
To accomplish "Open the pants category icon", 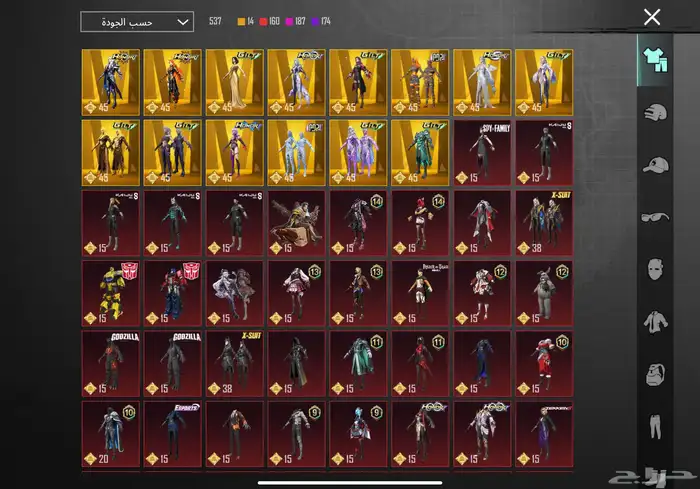I will click(x=655, y=430).
